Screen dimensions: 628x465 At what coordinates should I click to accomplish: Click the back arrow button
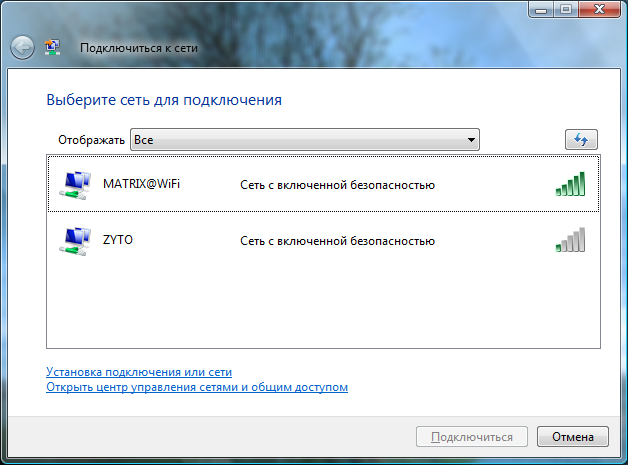pos(22,48)
